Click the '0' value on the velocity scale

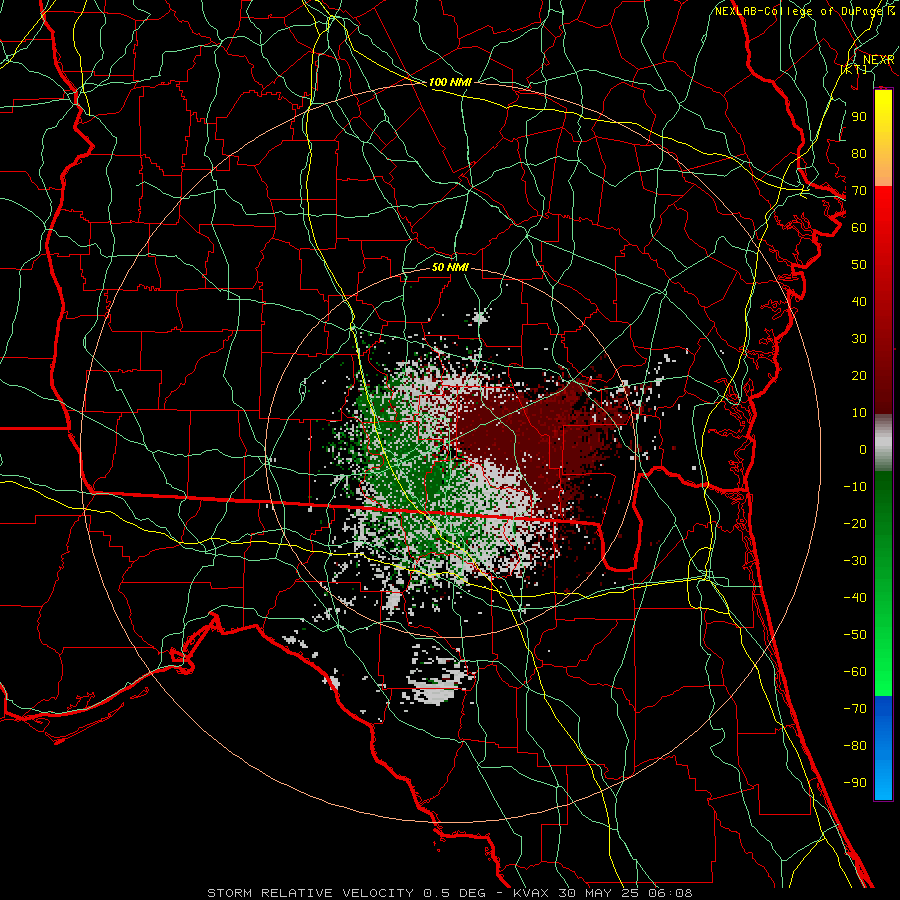[x=863, y=449]
